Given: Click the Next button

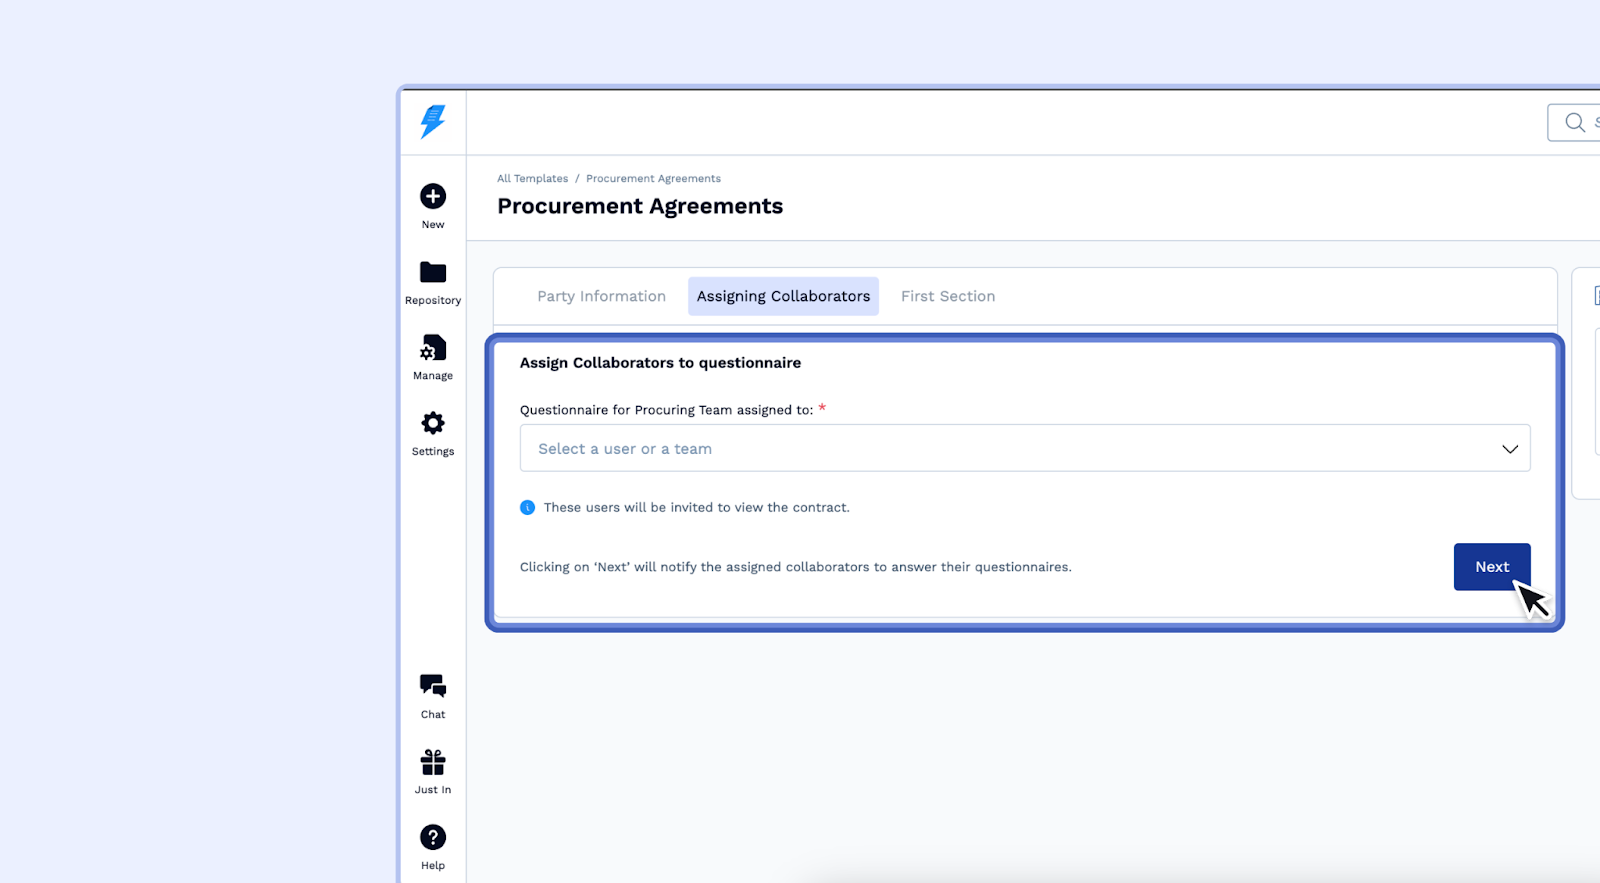Looking at the screenshot, I should click(x=1492, y=567).
